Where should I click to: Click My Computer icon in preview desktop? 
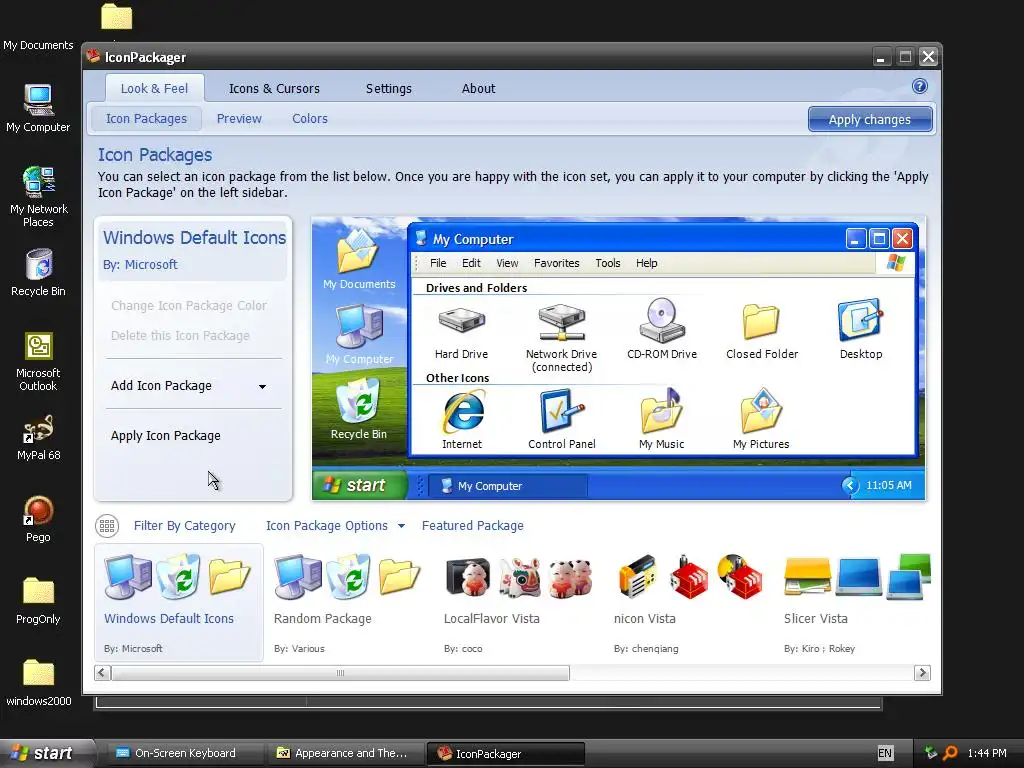359,327
